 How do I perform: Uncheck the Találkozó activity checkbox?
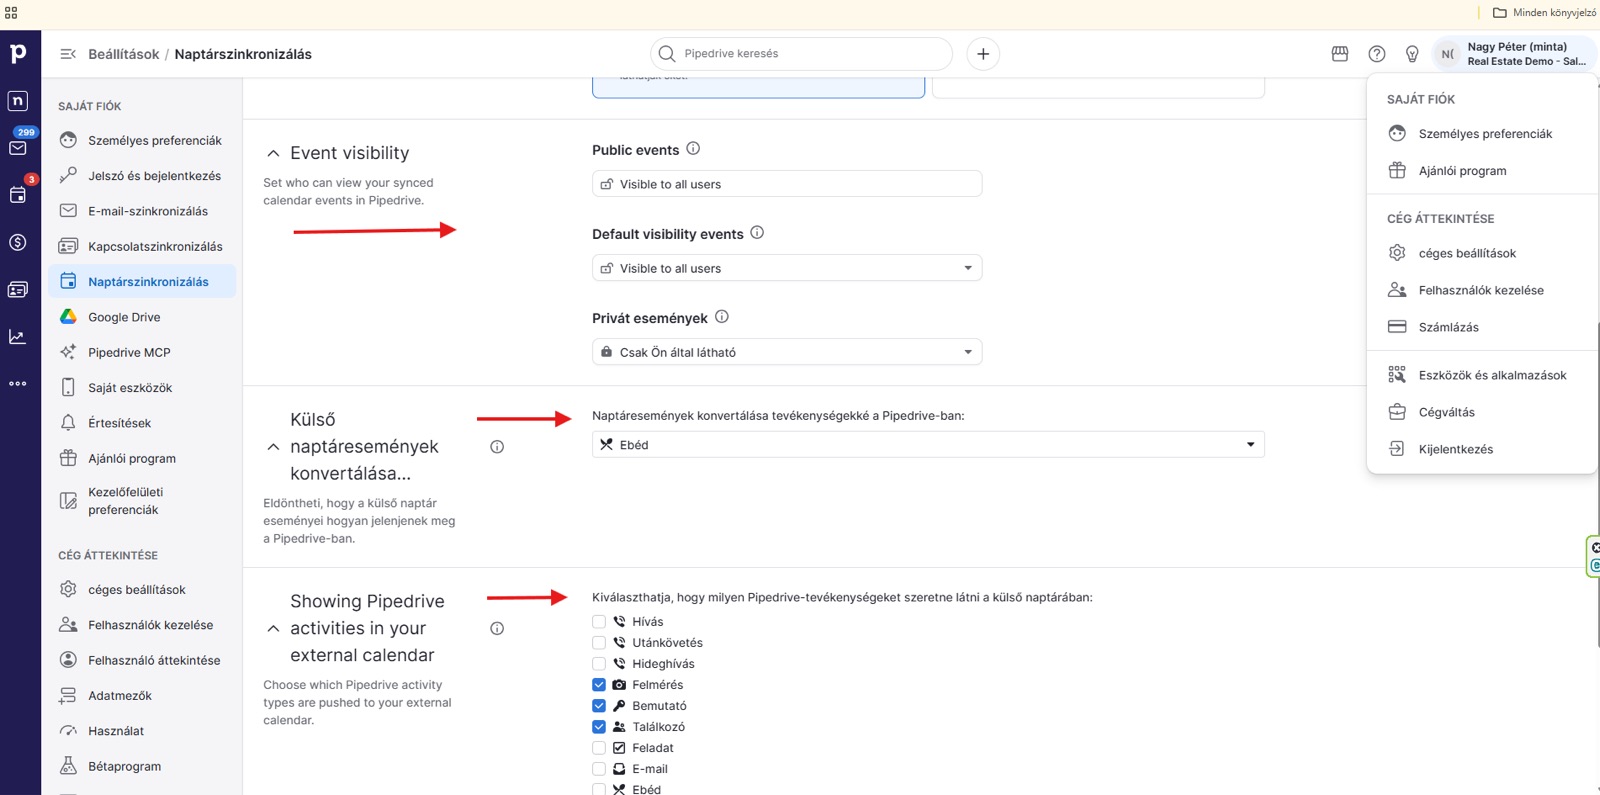[599, 727]
